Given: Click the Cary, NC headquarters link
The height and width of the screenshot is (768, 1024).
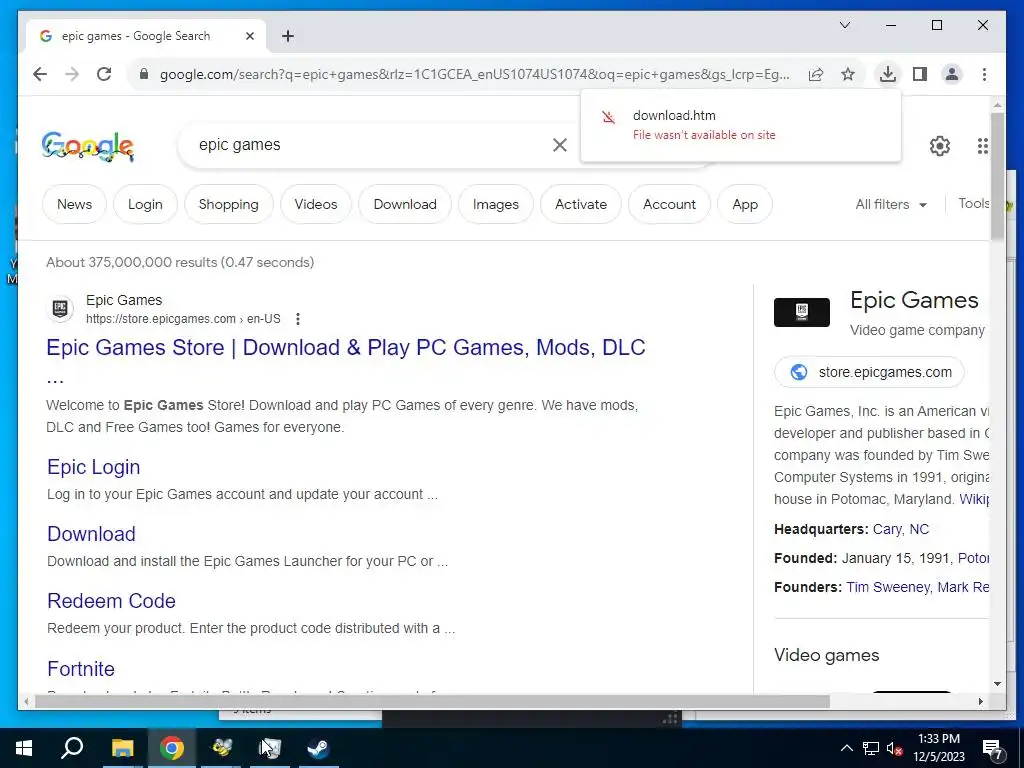Looking at the screenshot, I should (901, 529).
